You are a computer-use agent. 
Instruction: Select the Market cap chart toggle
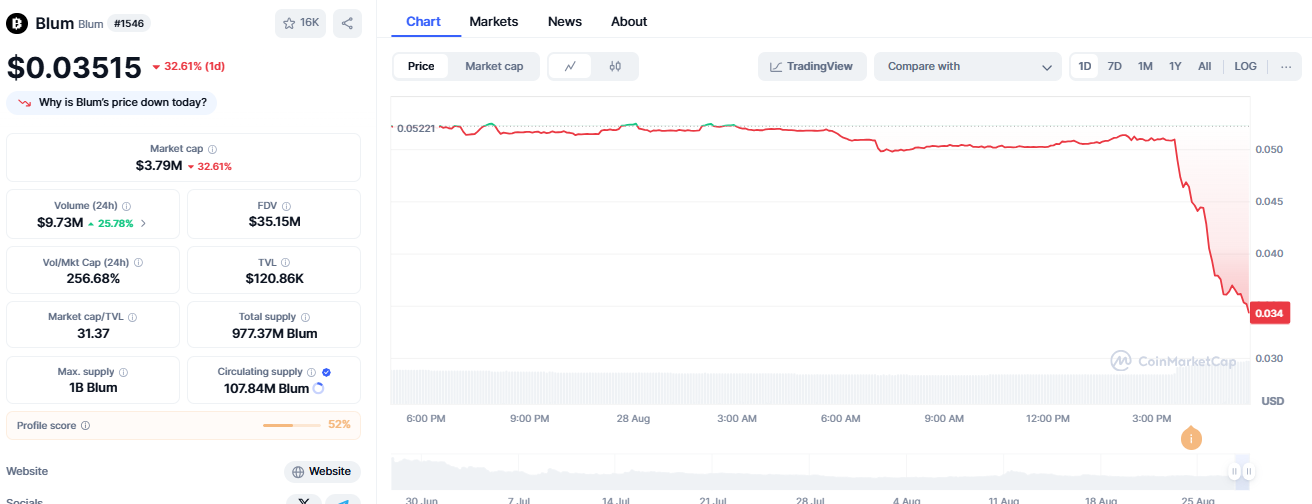(494, 67)
